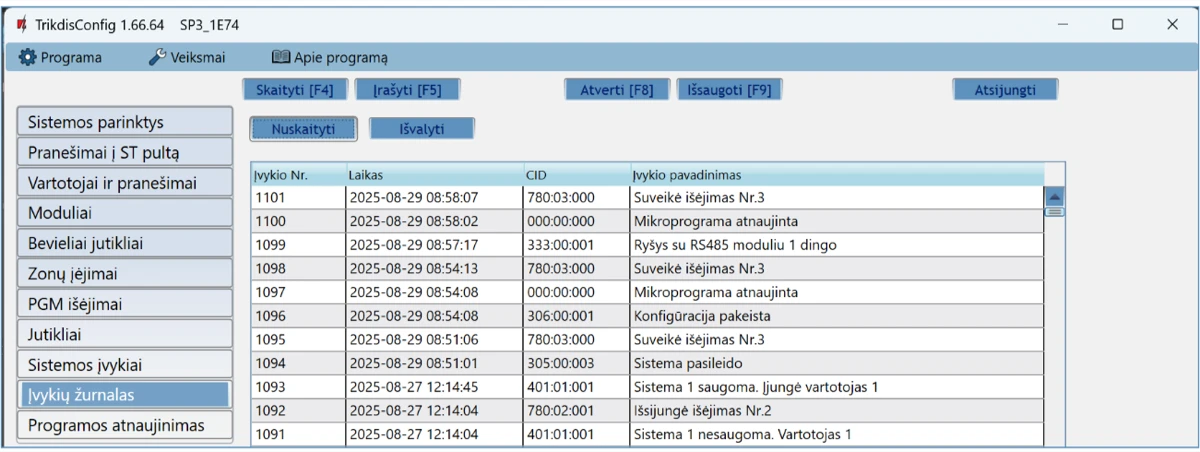The height and width of the screenshot is (452, 1200).
Task: Click the Skaityti [F4] button
Action: coord(295,90)
